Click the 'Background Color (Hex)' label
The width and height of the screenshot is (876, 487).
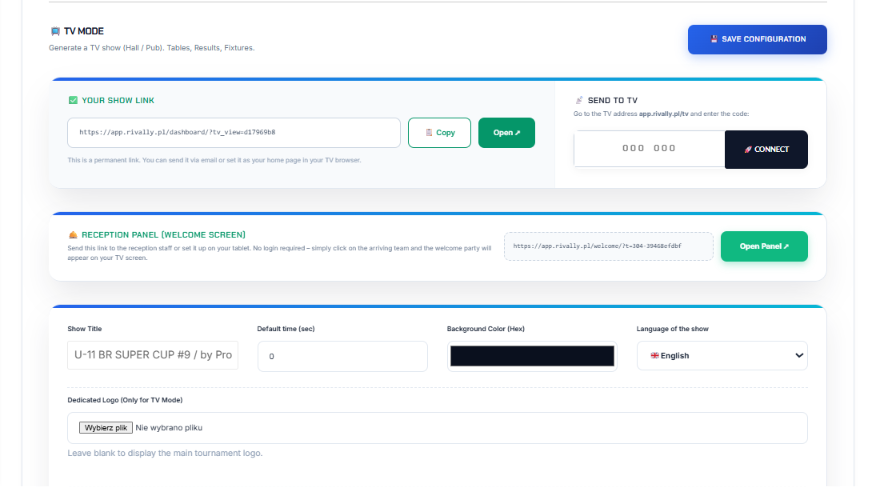(485, 329)
